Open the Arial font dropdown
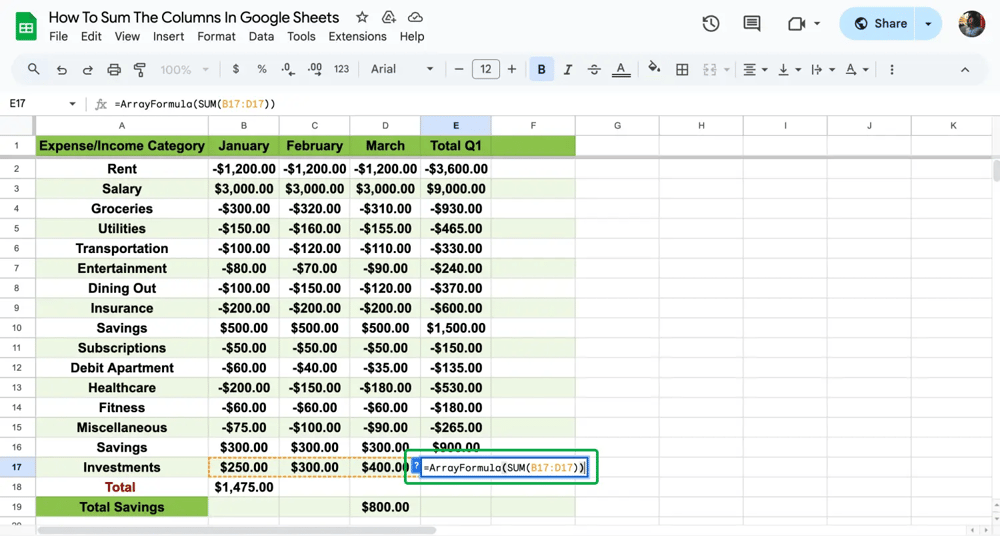The height and width of the screenshot is (536, 1000). coord(402,70)
